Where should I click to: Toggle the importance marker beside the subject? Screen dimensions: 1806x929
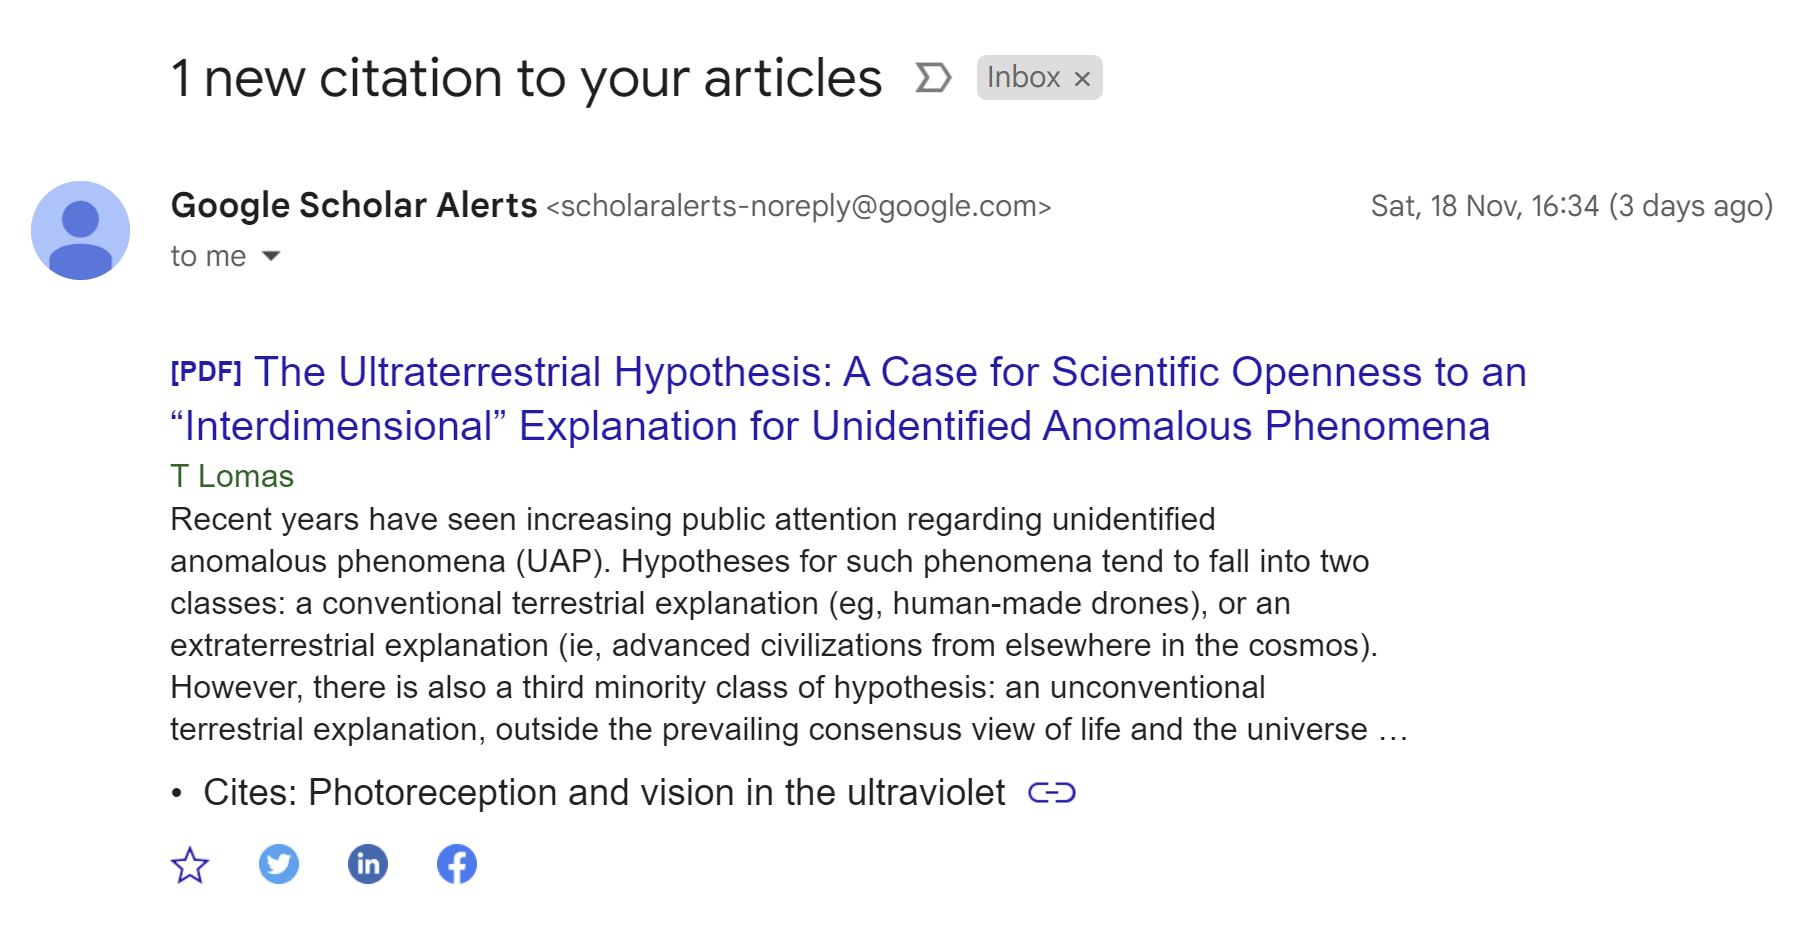tap(932, 78)
